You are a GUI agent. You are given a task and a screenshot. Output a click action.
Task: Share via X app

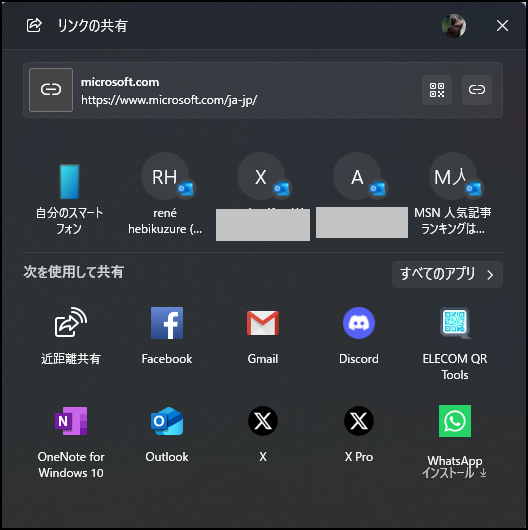(x=263, y=434)
